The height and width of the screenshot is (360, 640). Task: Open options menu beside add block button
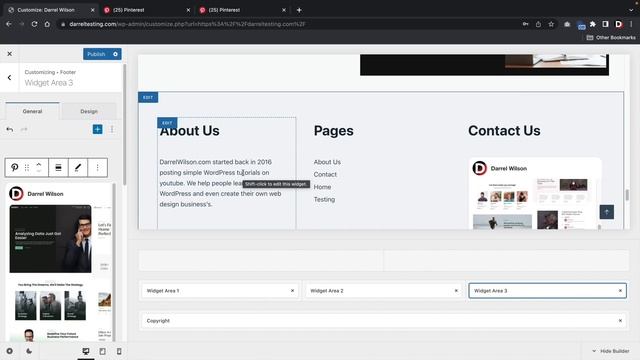(x=112, y=129)
